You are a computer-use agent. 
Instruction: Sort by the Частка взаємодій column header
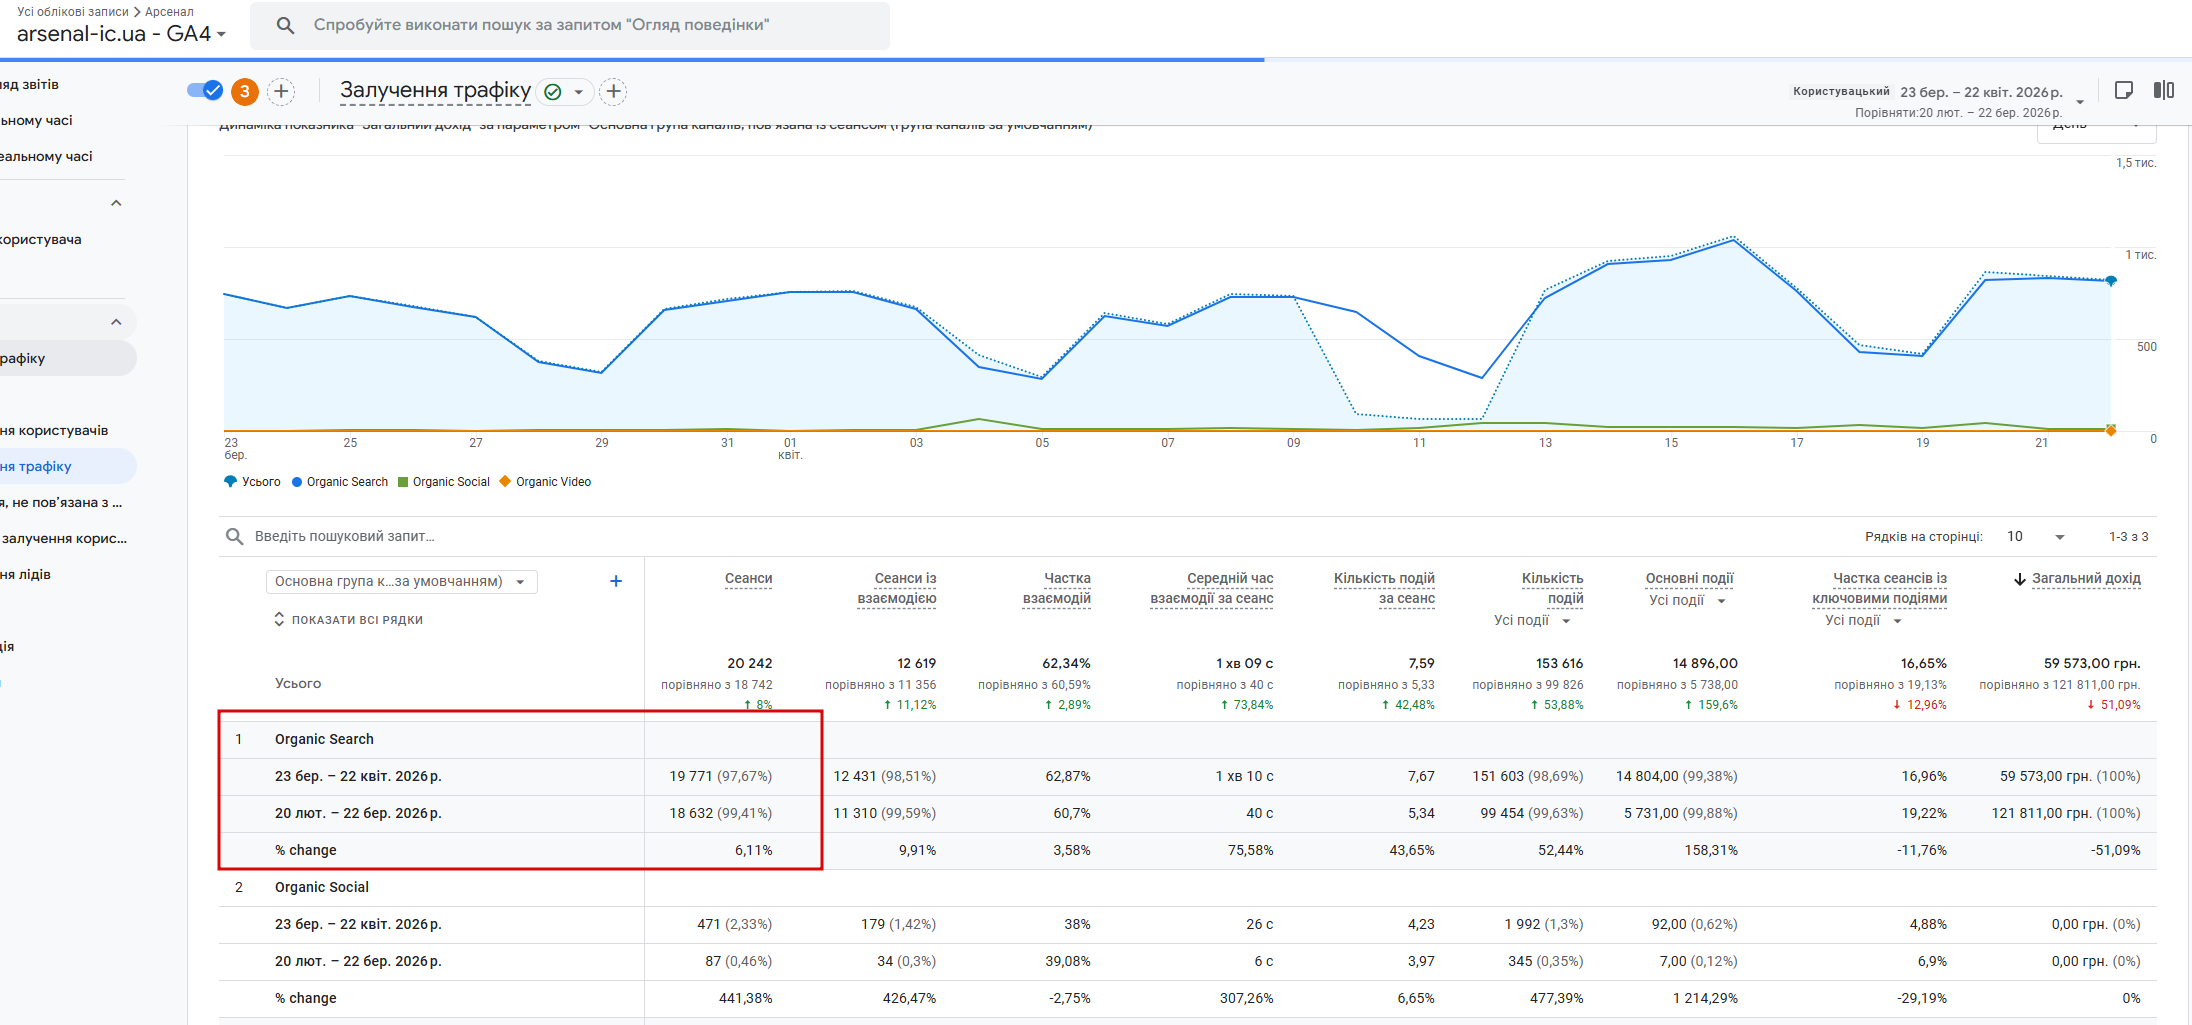1057,589
